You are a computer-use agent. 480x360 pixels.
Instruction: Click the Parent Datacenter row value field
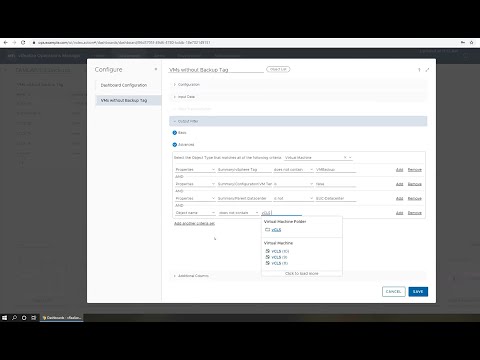[x=336, y=198]
